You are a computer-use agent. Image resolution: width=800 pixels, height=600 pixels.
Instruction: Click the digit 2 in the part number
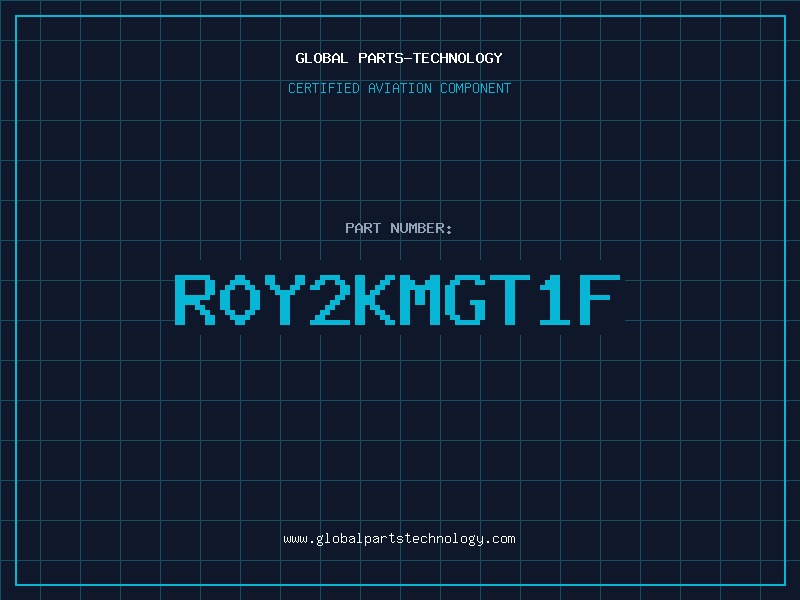[330, 299]
